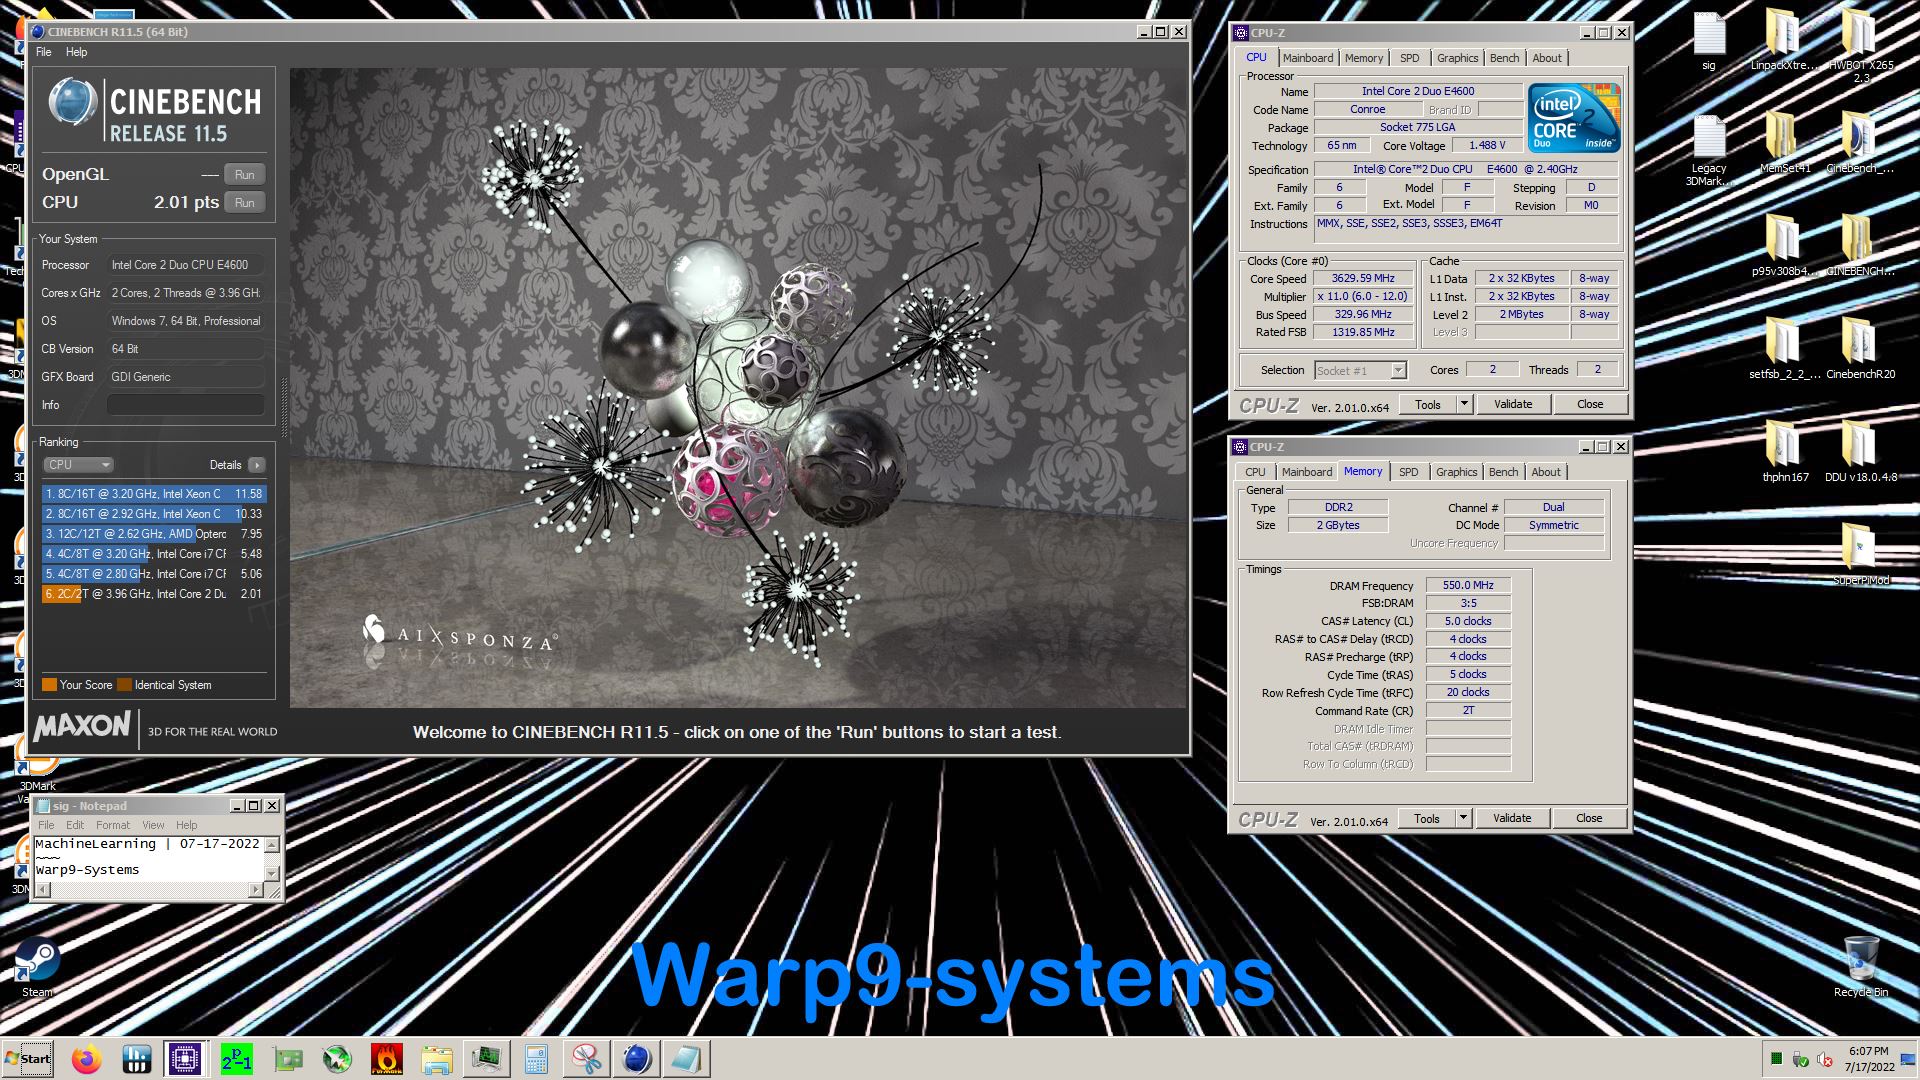Open the thphn167 desktop folder
Image resolution: width=1920 pixels, height=1080 pixels.
[1785, 453]
